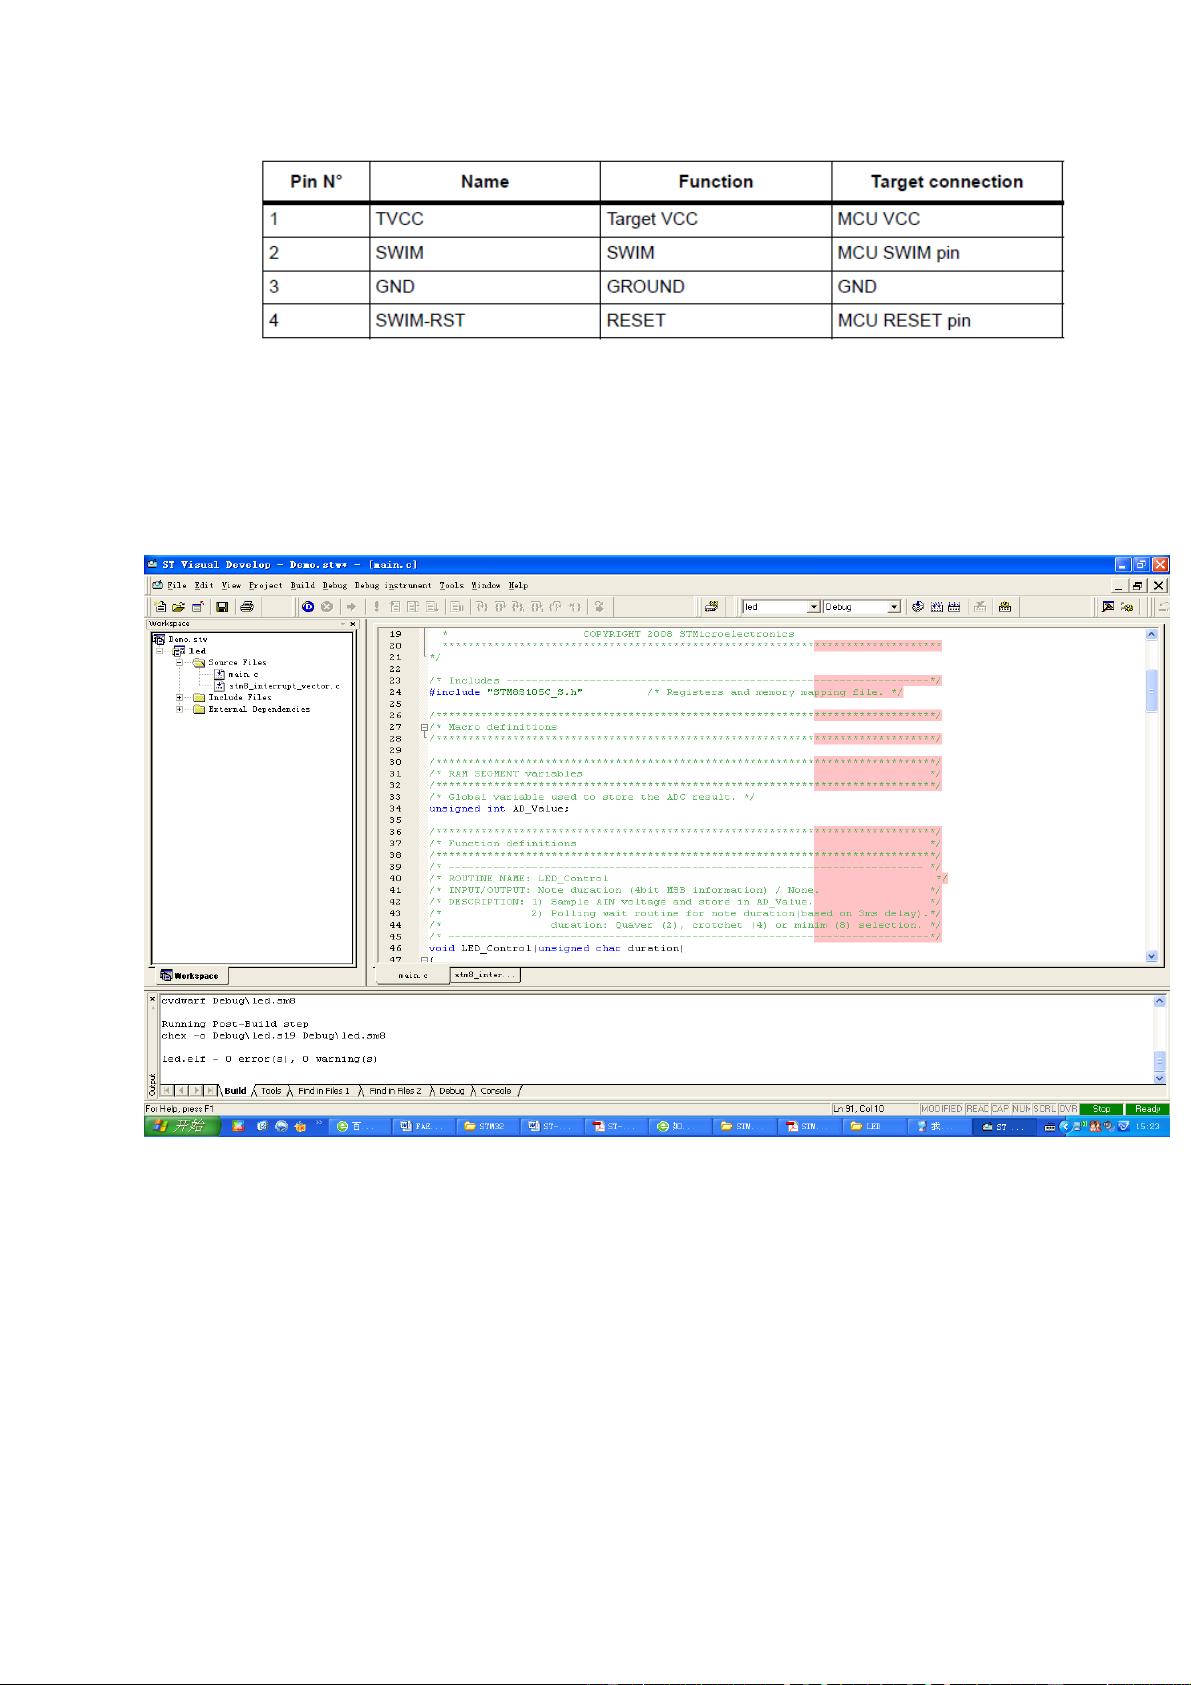Open the Help menu
Screen dimensions: 1191x1685
(x=518, y=585)
